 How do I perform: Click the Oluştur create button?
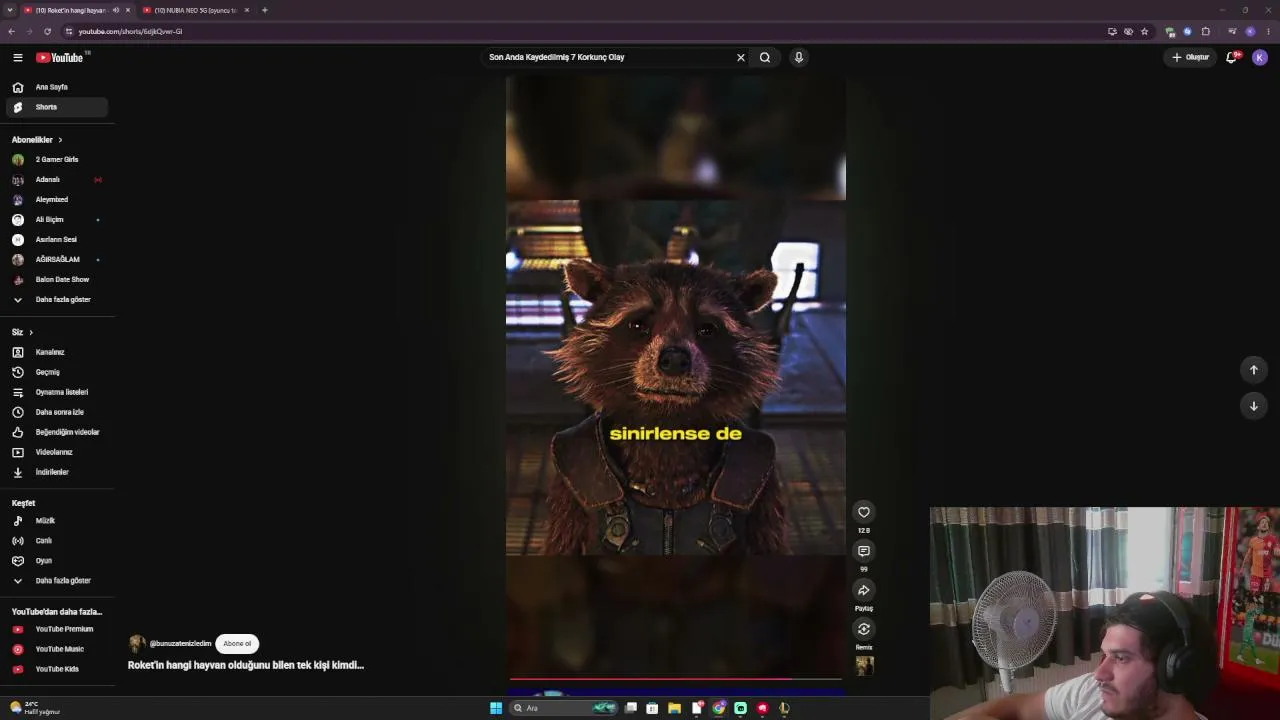(x=1191, y=57)
